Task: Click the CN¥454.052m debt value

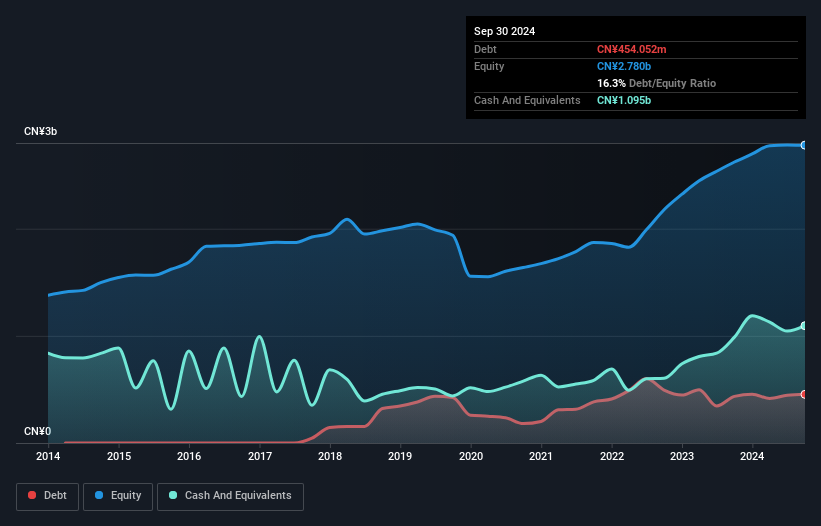Action: pos(631,49)
